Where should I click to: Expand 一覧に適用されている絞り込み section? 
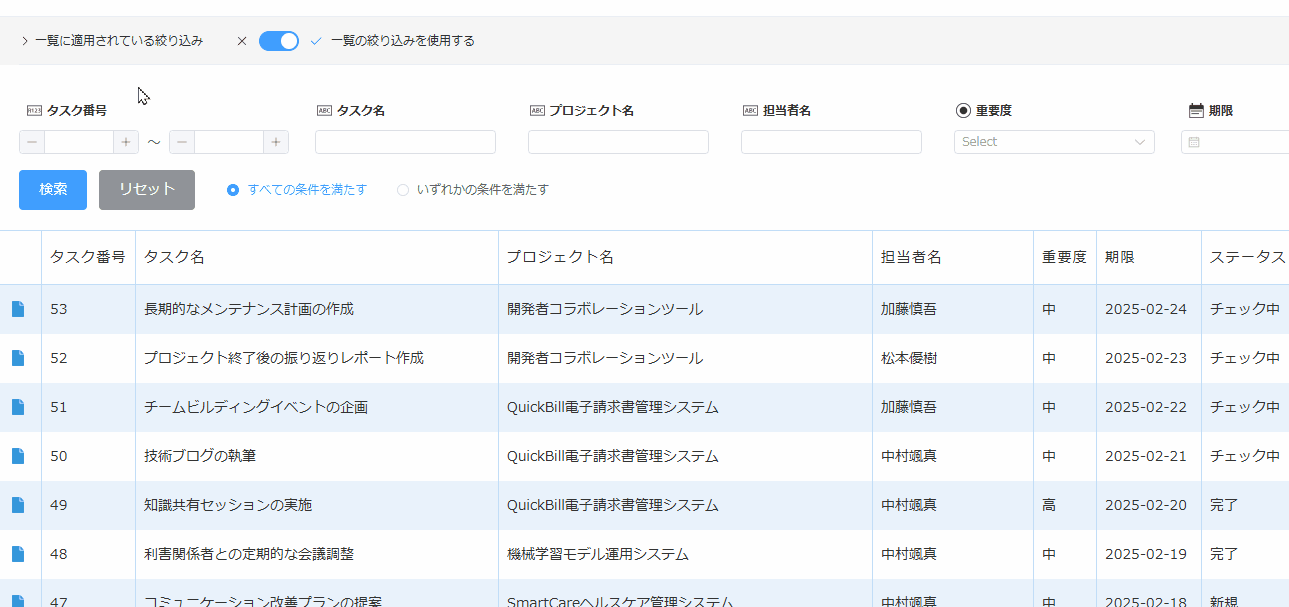click(24, 41)
